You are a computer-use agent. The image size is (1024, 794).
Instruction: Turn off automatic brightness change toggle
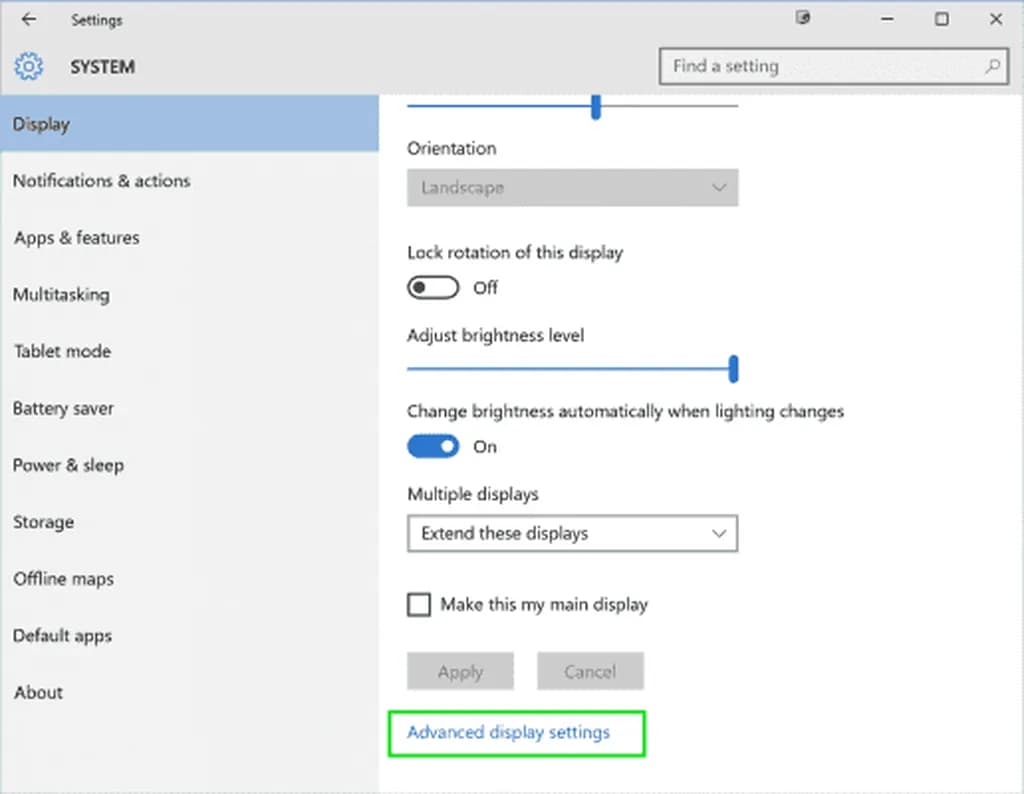tap(433, 447)
